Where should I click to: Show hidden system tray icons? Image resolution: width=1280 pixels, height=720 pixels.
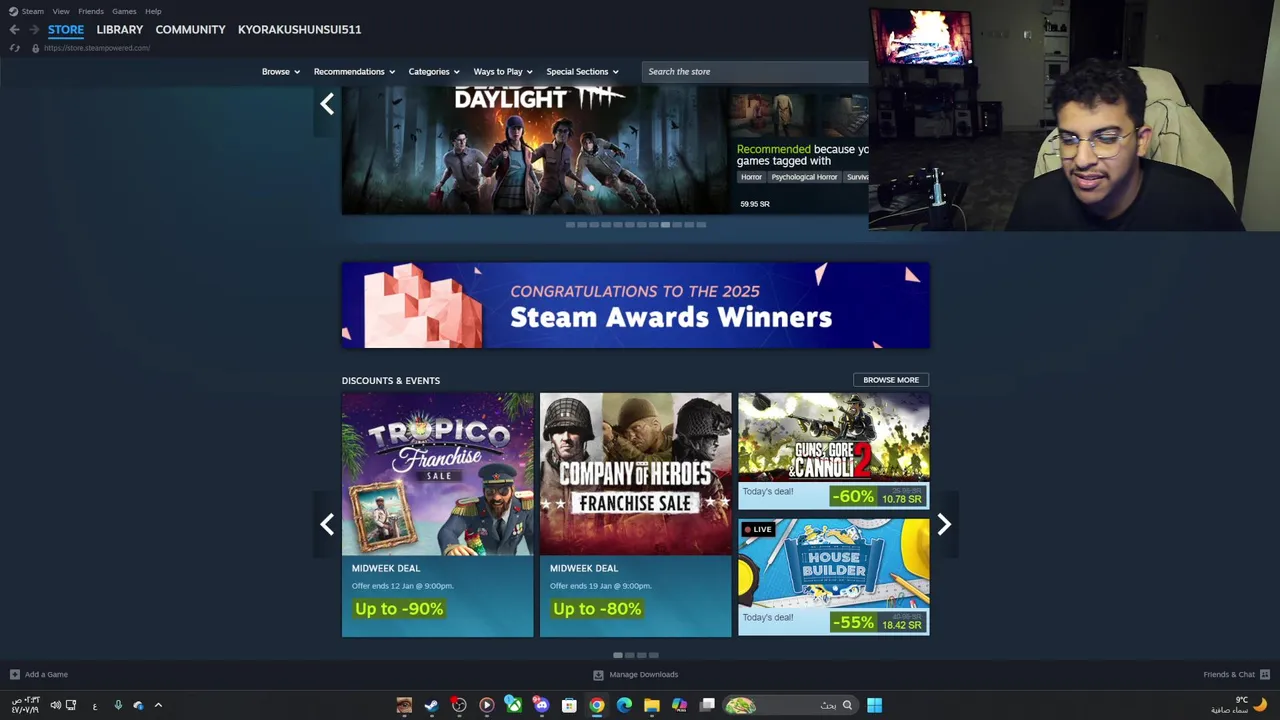coord(158,705)
